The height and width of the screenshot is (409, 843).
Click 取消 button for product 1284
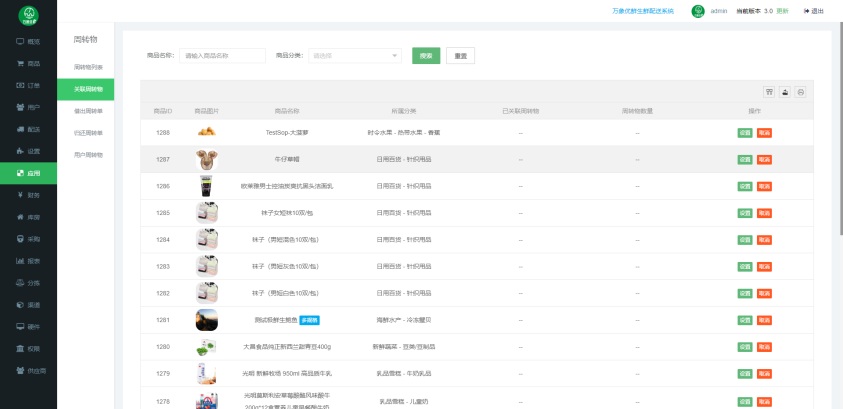pyautogui.click(x=764, y=240)
